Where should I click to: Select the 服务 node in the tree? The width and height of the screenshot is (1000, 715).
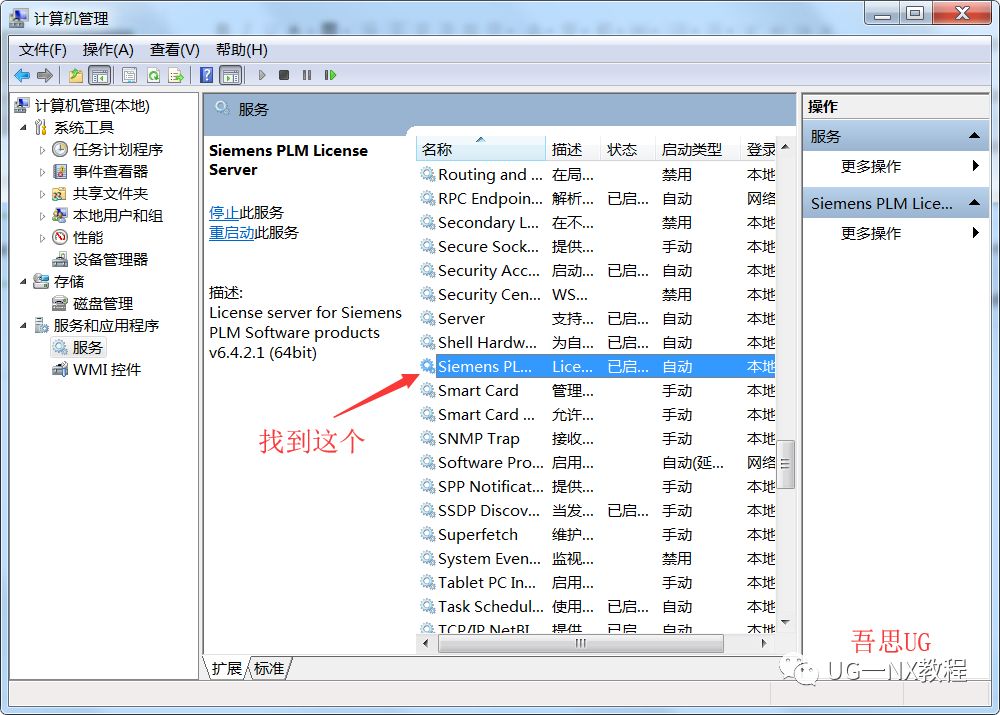click(x=87, y=348)
